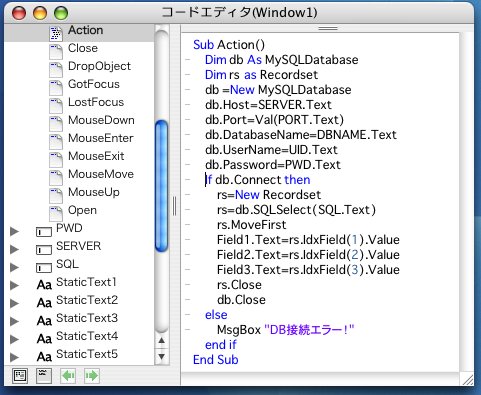Screen dimensions: 481x395
Task: Select the MouseDown event handler
Action: point(101,120)
